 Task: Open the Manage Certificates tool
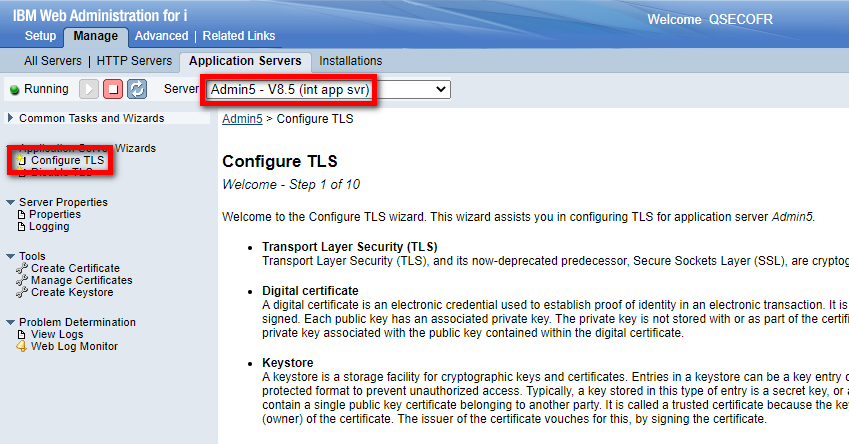point(82,280)
